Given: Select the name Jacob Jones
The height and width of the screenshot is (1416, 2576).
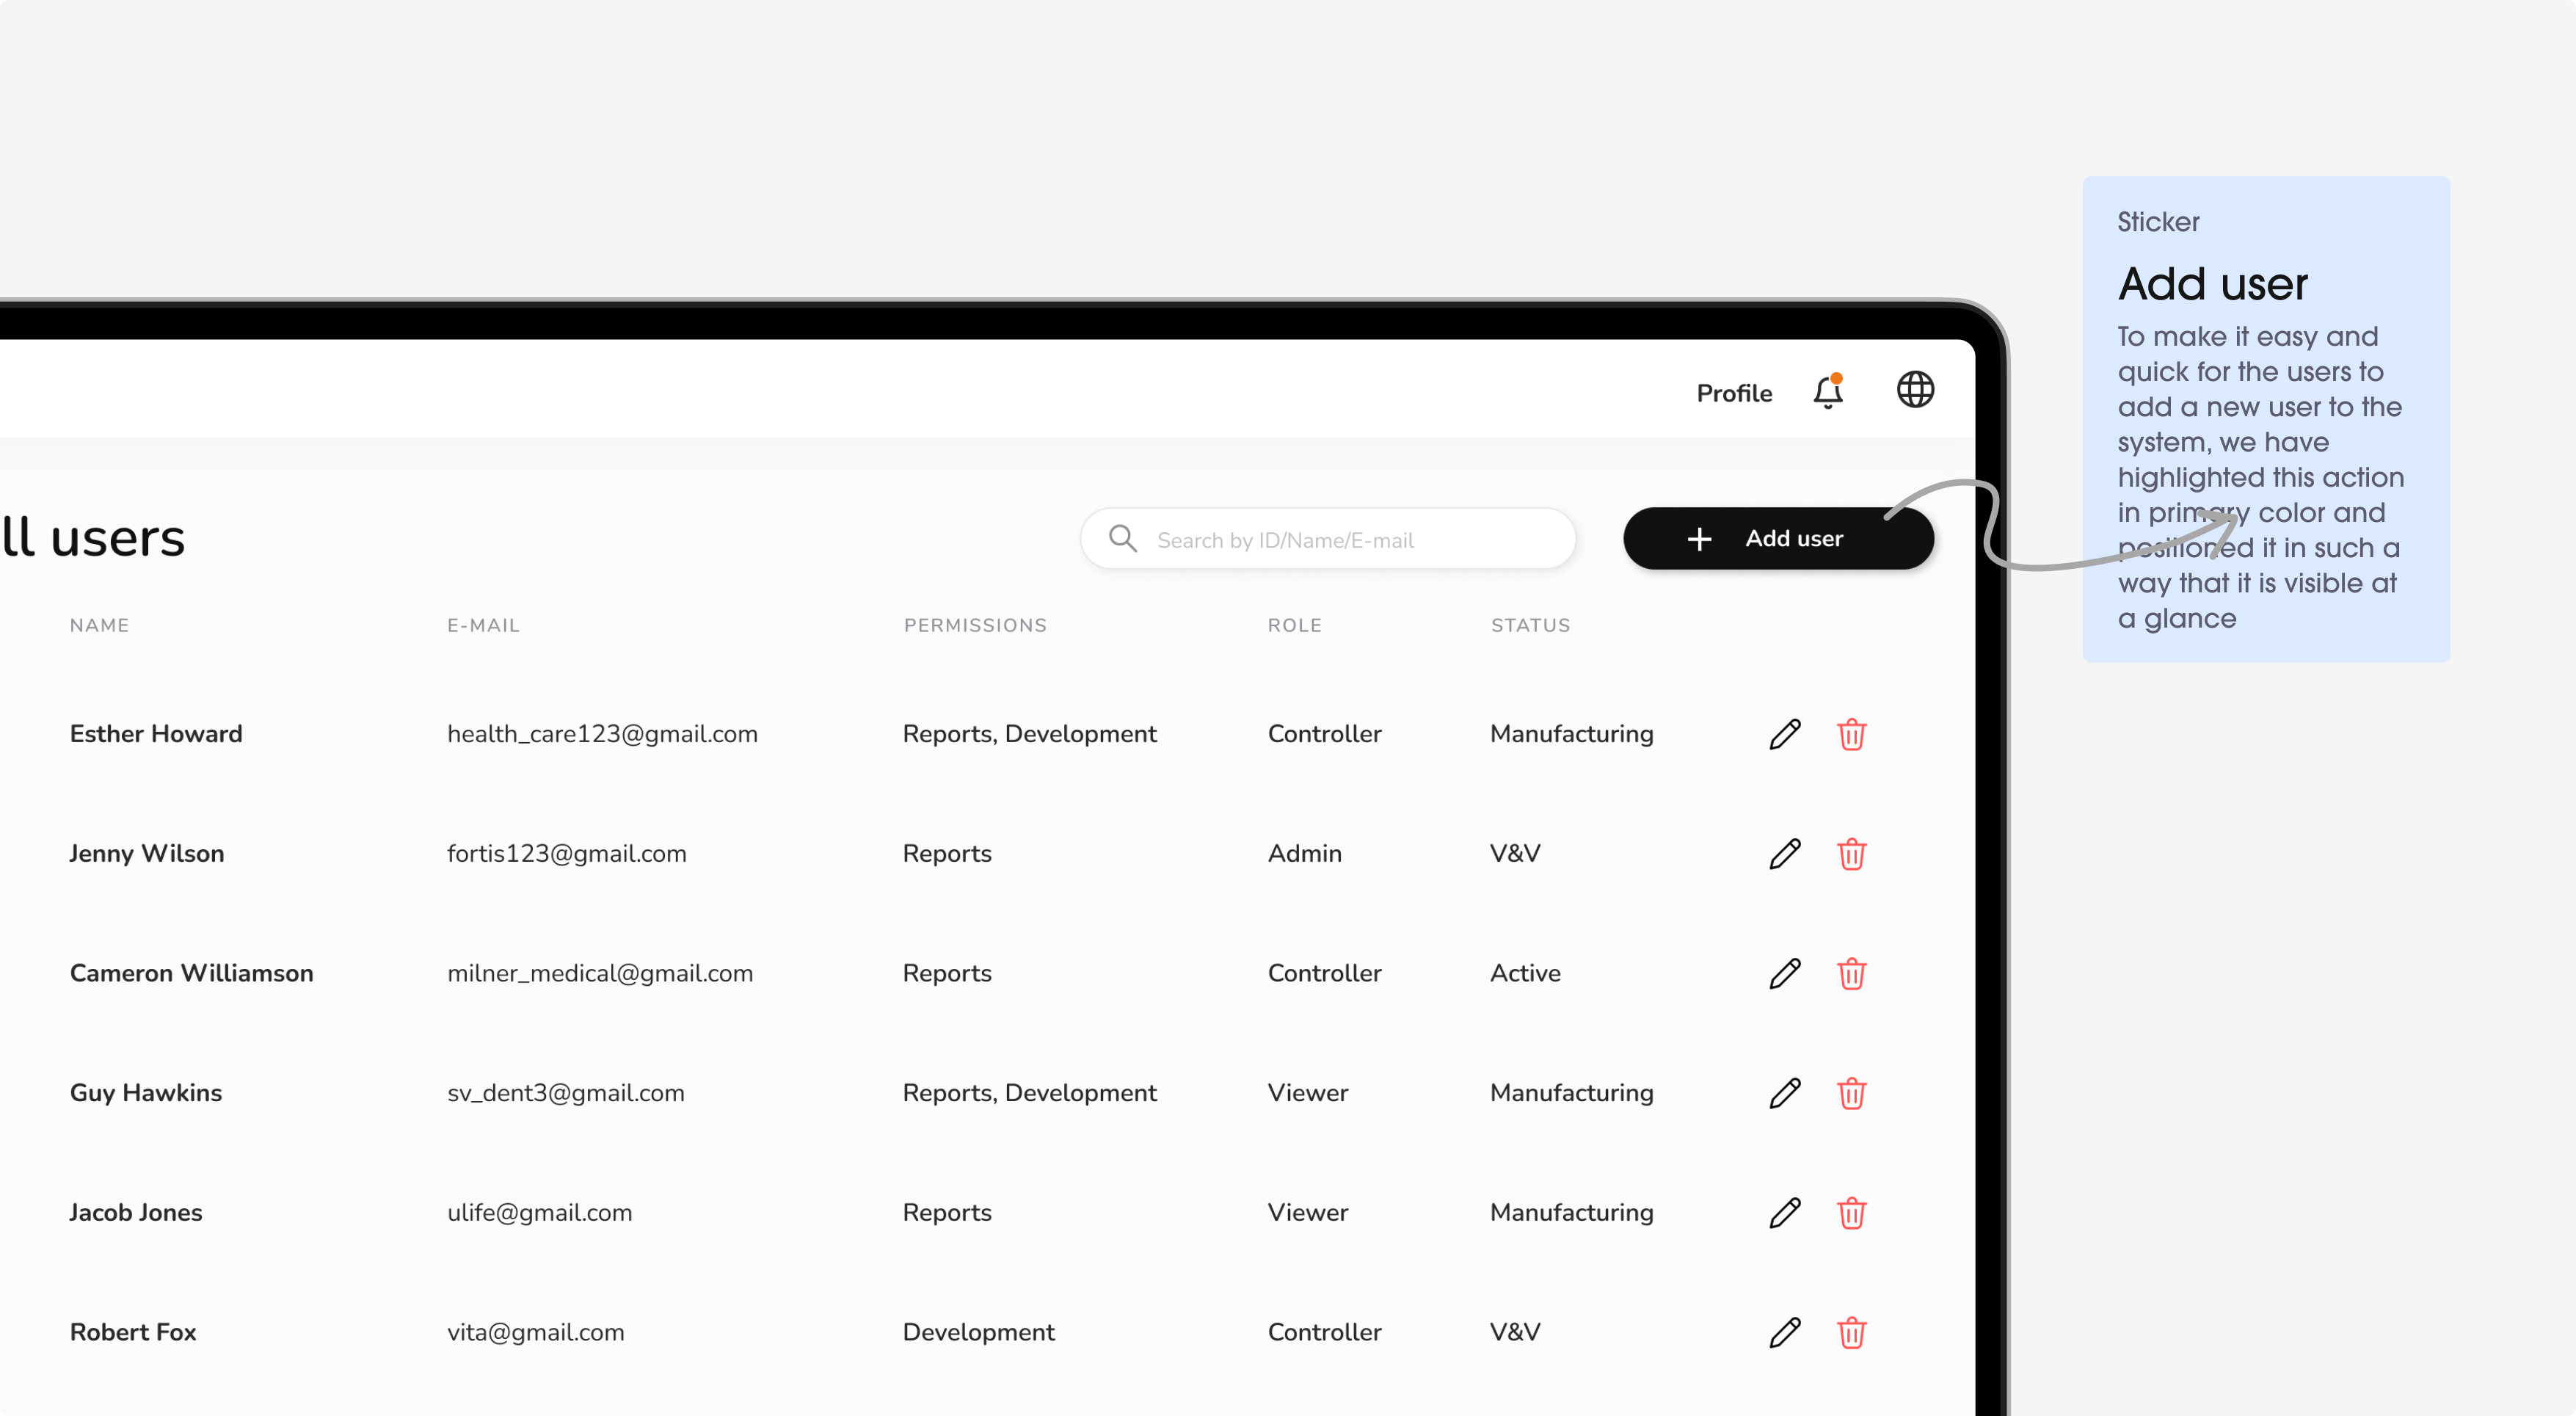Looking at the screenshot, I should click(x=136, y=1213).
